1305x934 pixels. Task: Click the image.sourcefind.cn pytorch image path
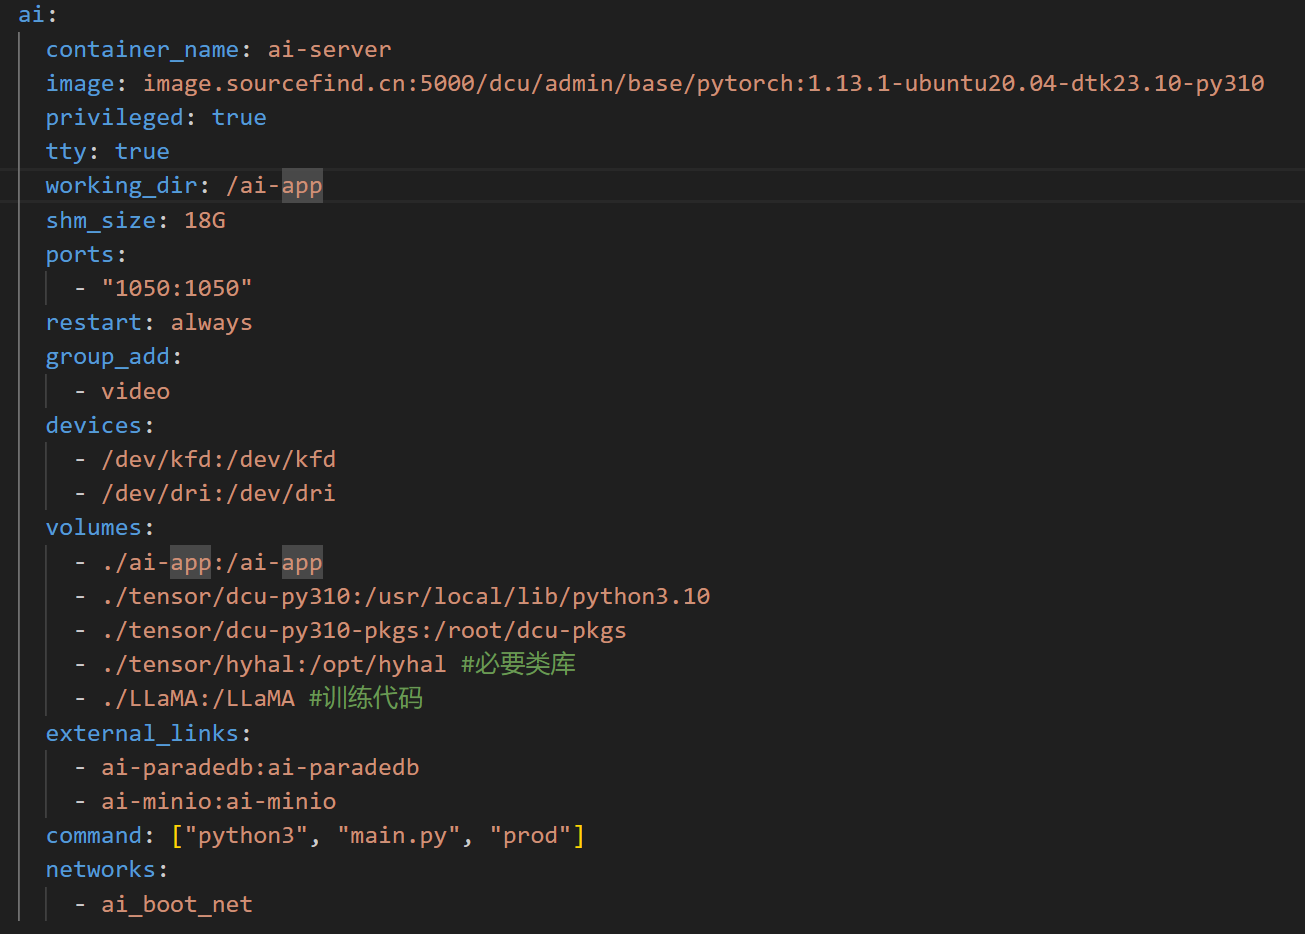pos(703,83)
